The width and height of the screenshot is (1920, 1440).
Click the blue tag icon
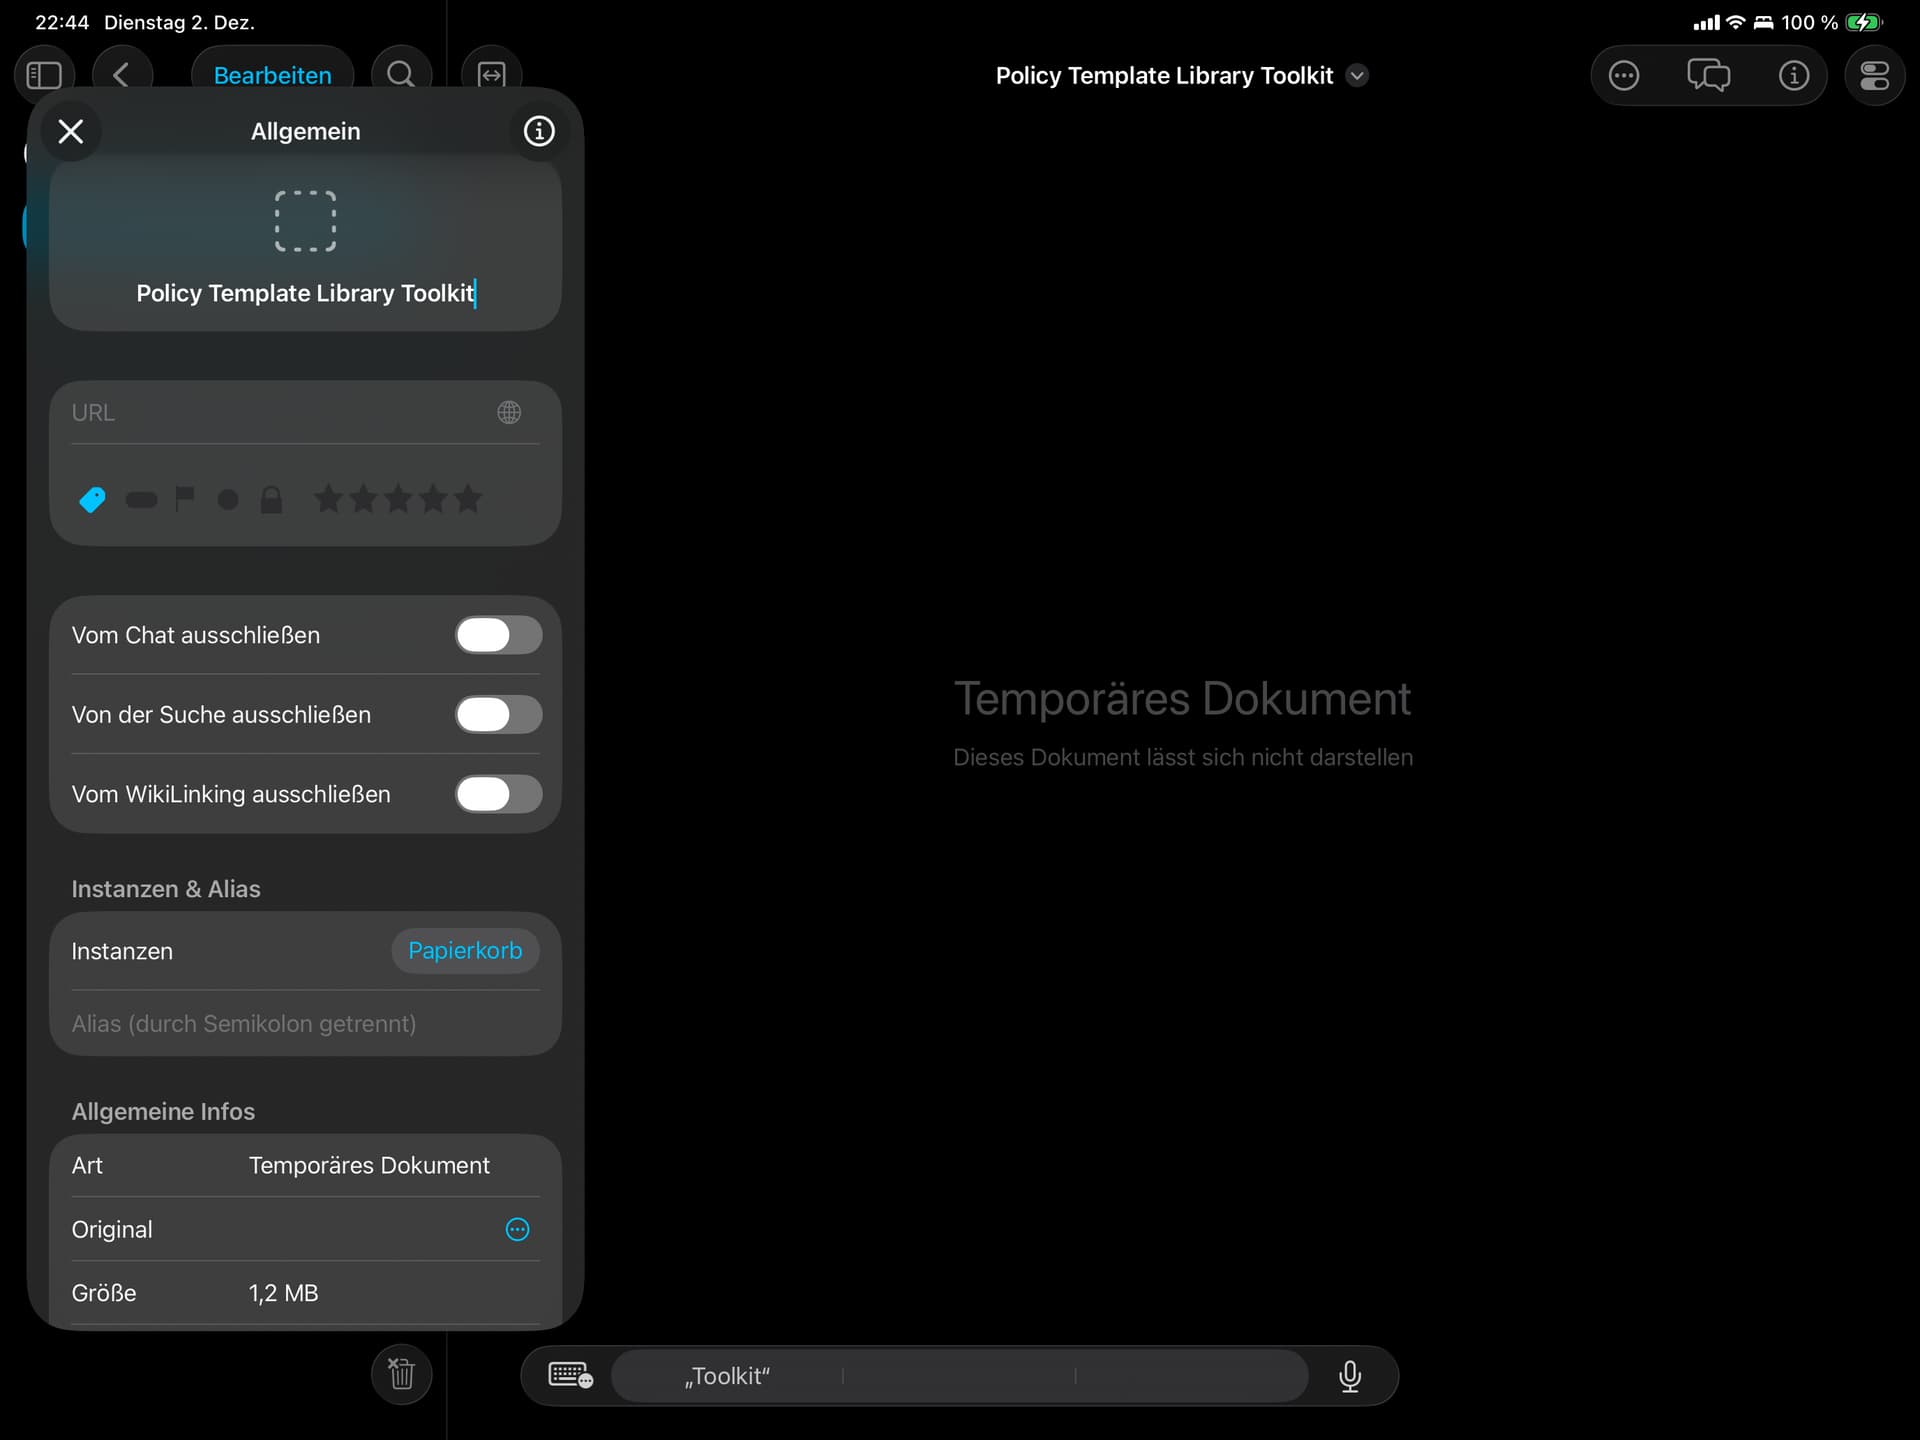tap(92, 499)
